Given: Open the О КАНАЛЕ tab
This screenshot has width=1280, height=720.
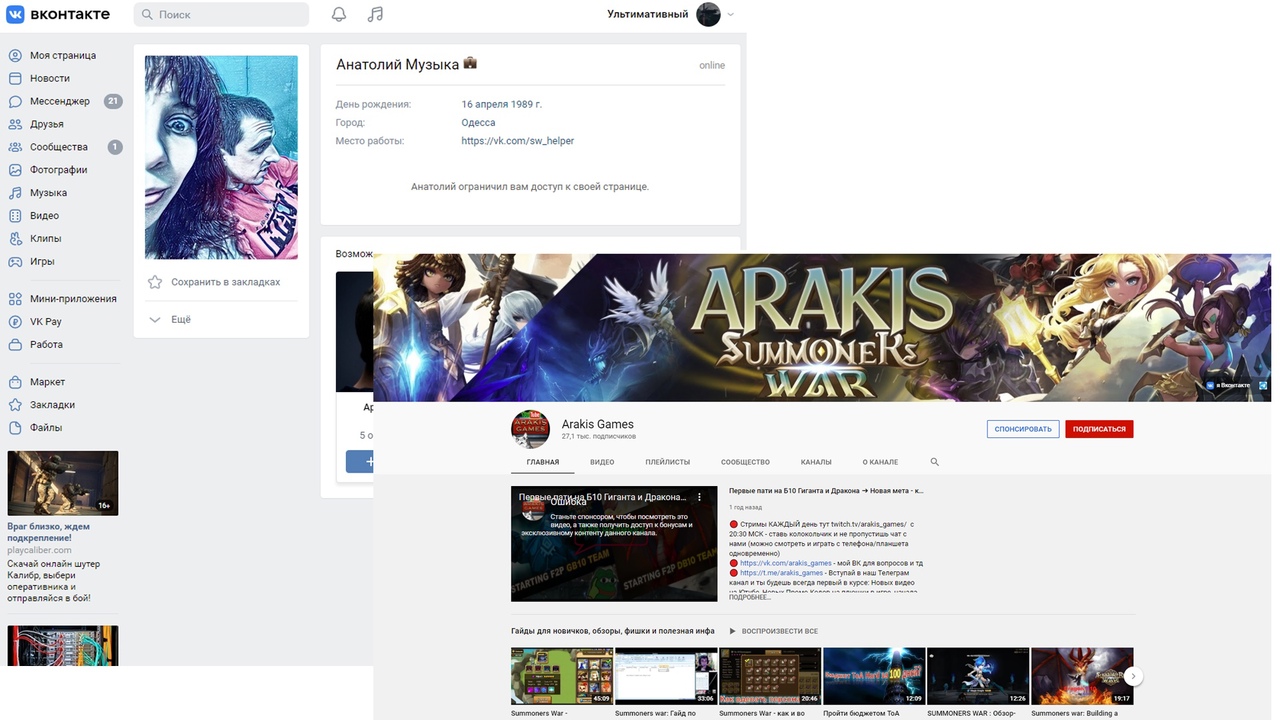Looking at the screenshot, I should 880,462.
